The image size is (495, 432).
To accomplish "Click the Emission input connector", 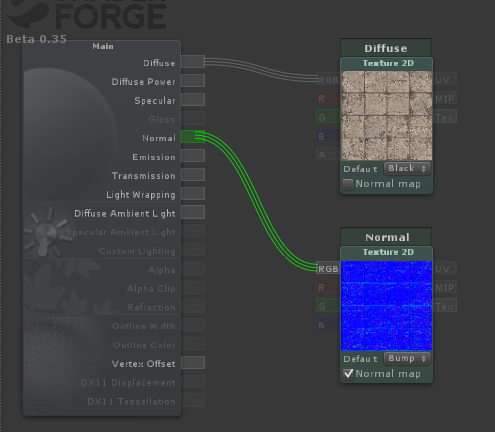I will point(193,156).
